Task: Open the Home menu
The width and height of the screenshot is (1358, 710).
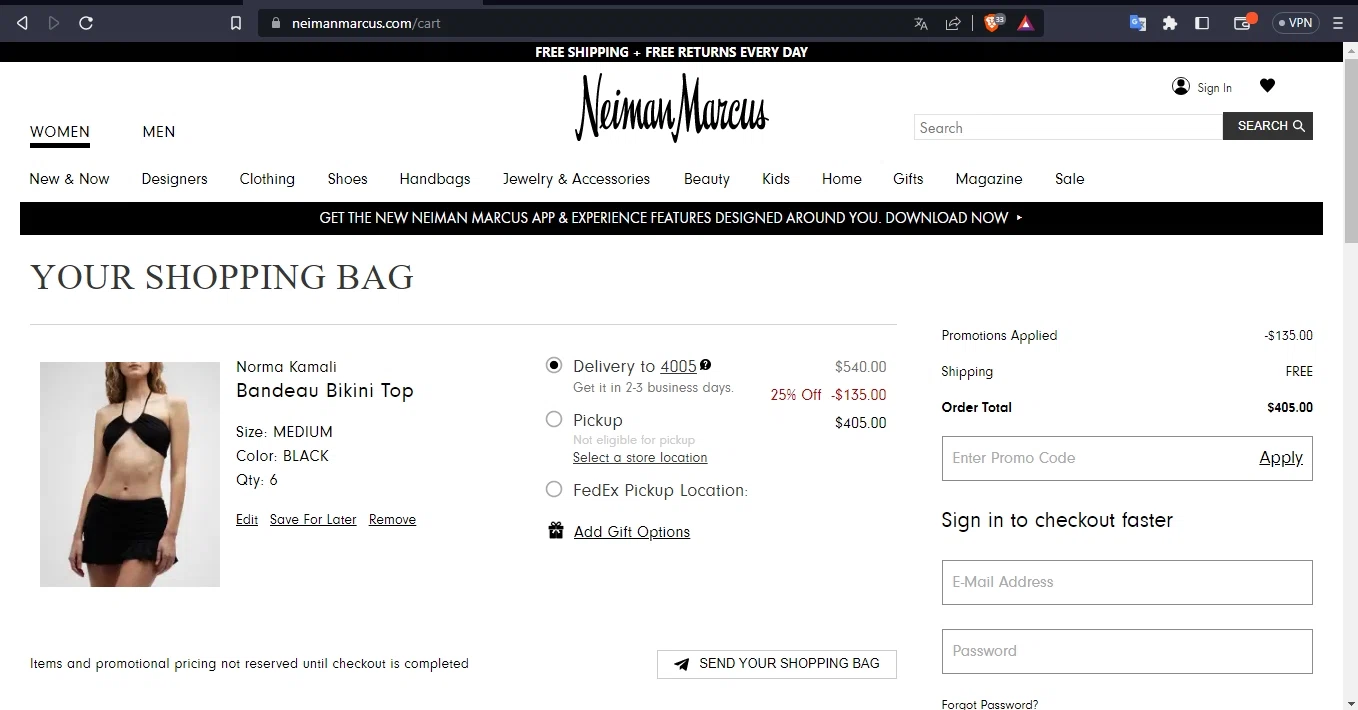Action: pos(842,179)
